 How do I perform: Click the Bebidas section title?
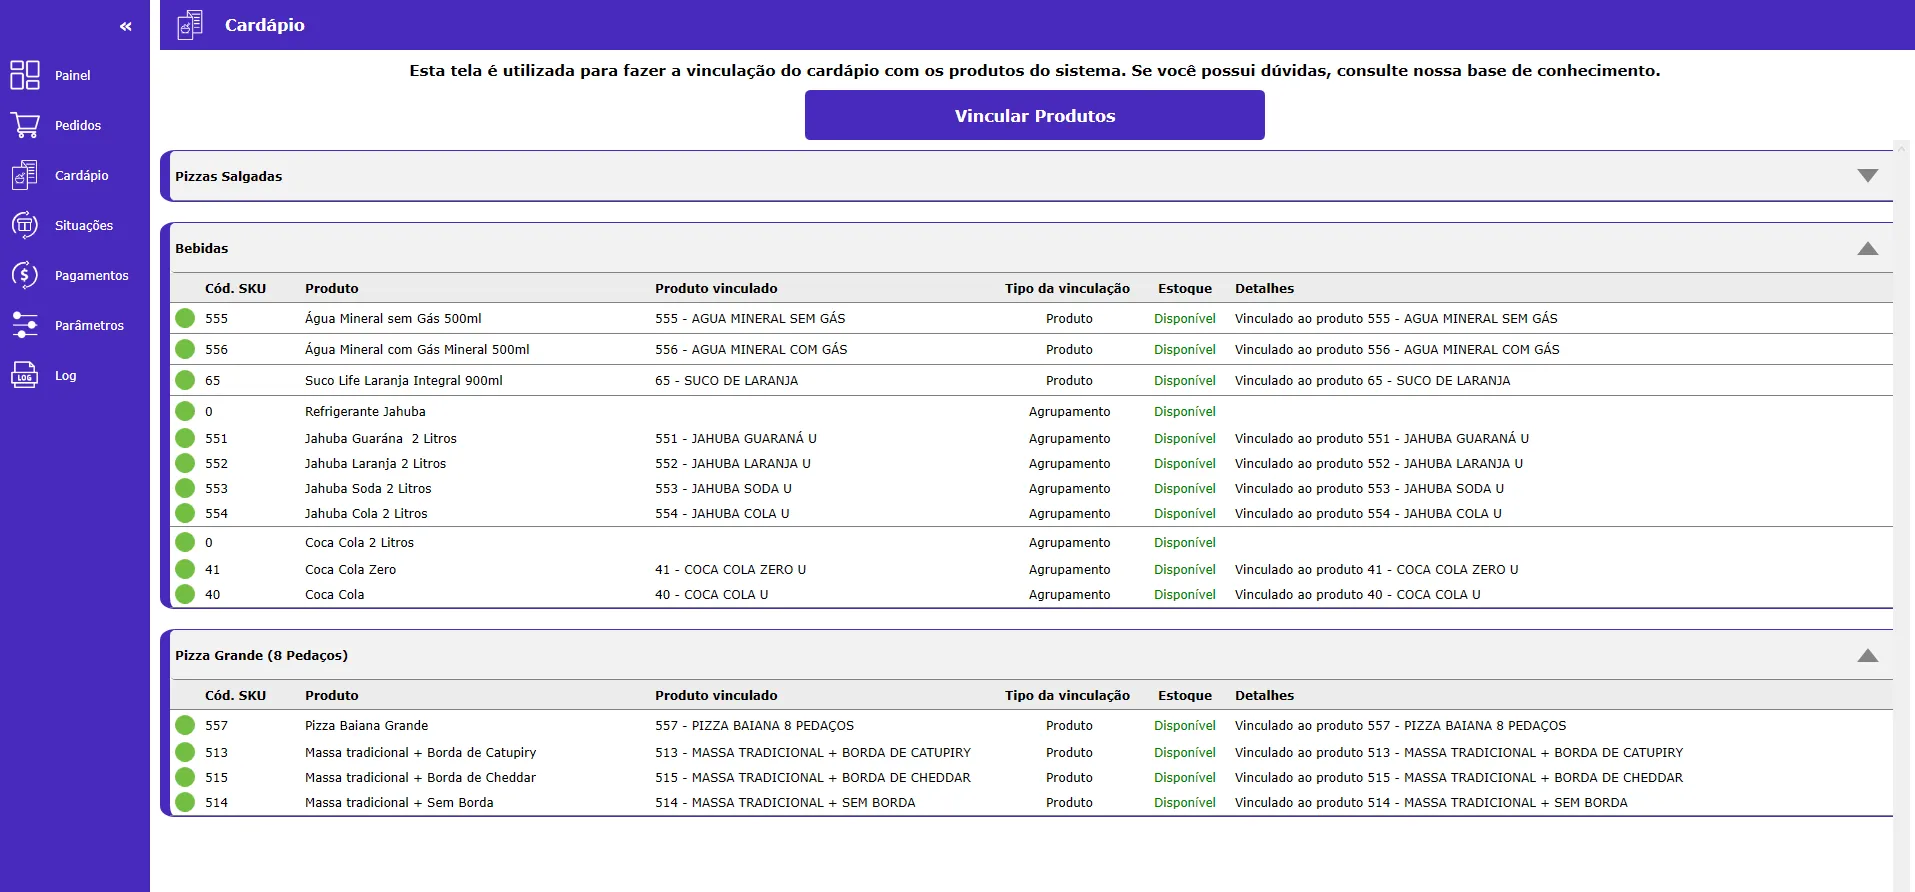pyautogui.click(x=201, y=248)
